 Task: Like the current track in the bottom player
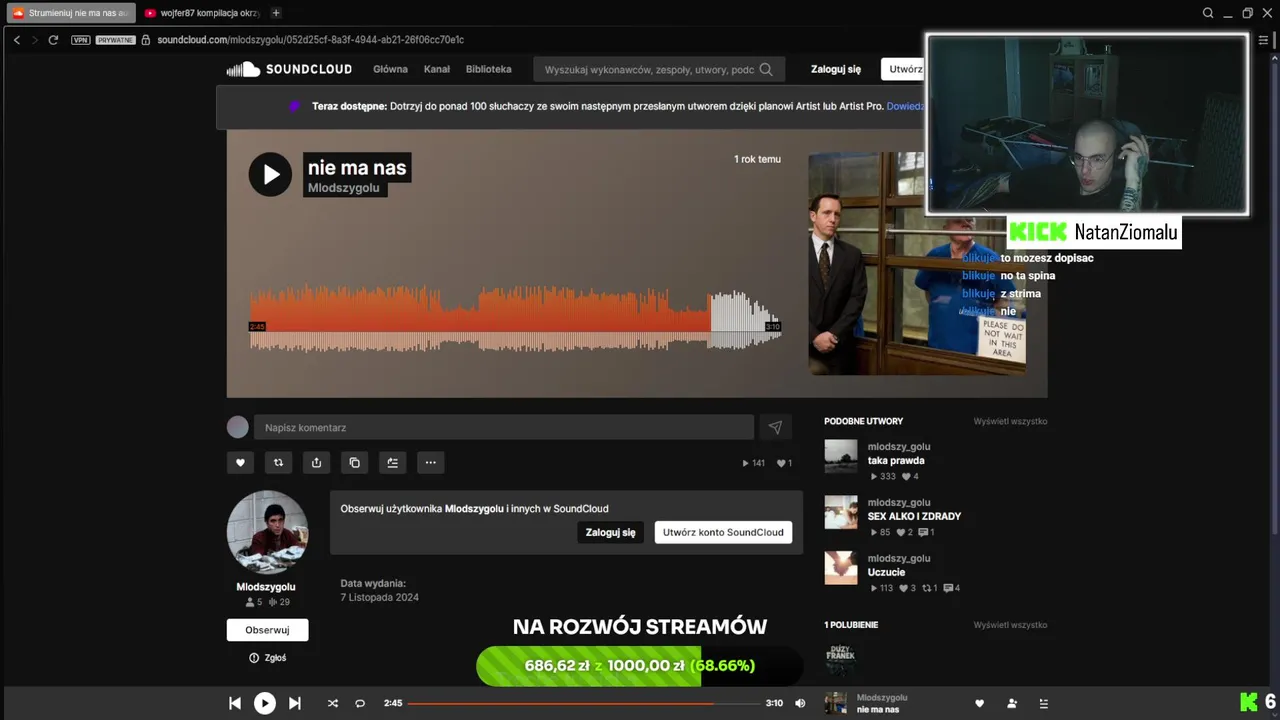click(x=980, y=703)
